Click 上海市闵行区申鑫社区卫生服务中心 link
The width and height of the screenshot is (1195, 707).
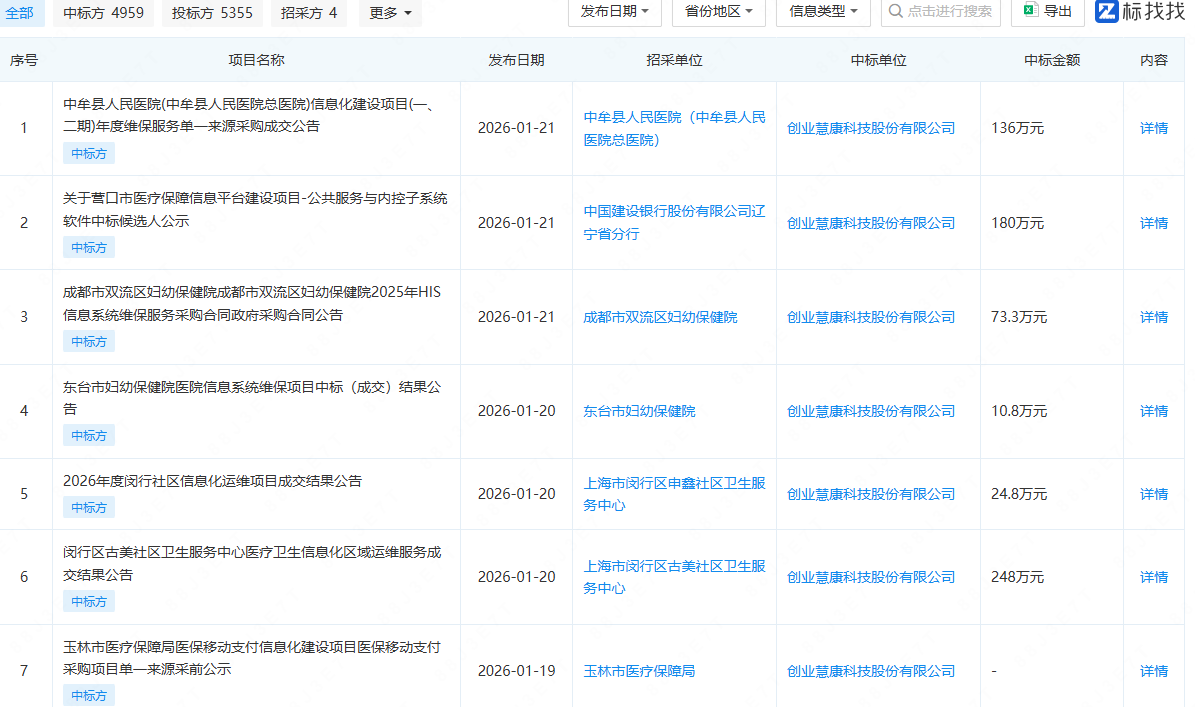pyautogui.click(x=674, y=494)
